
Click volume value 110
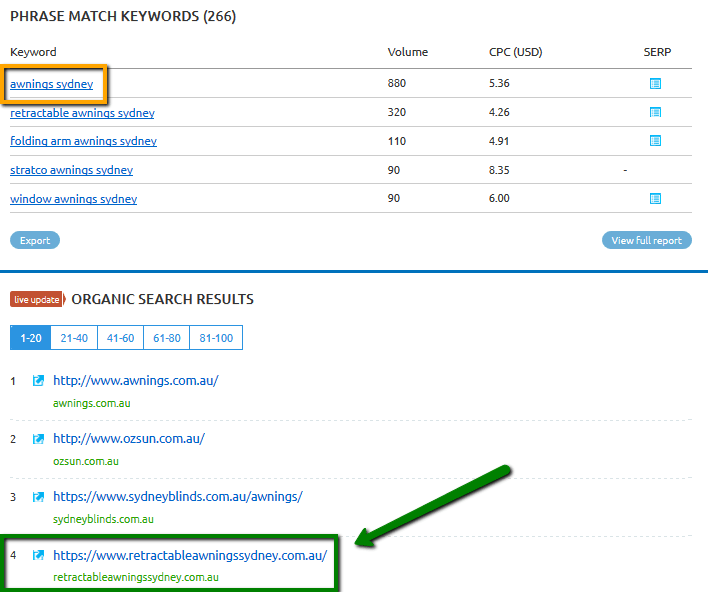point(397,141)
